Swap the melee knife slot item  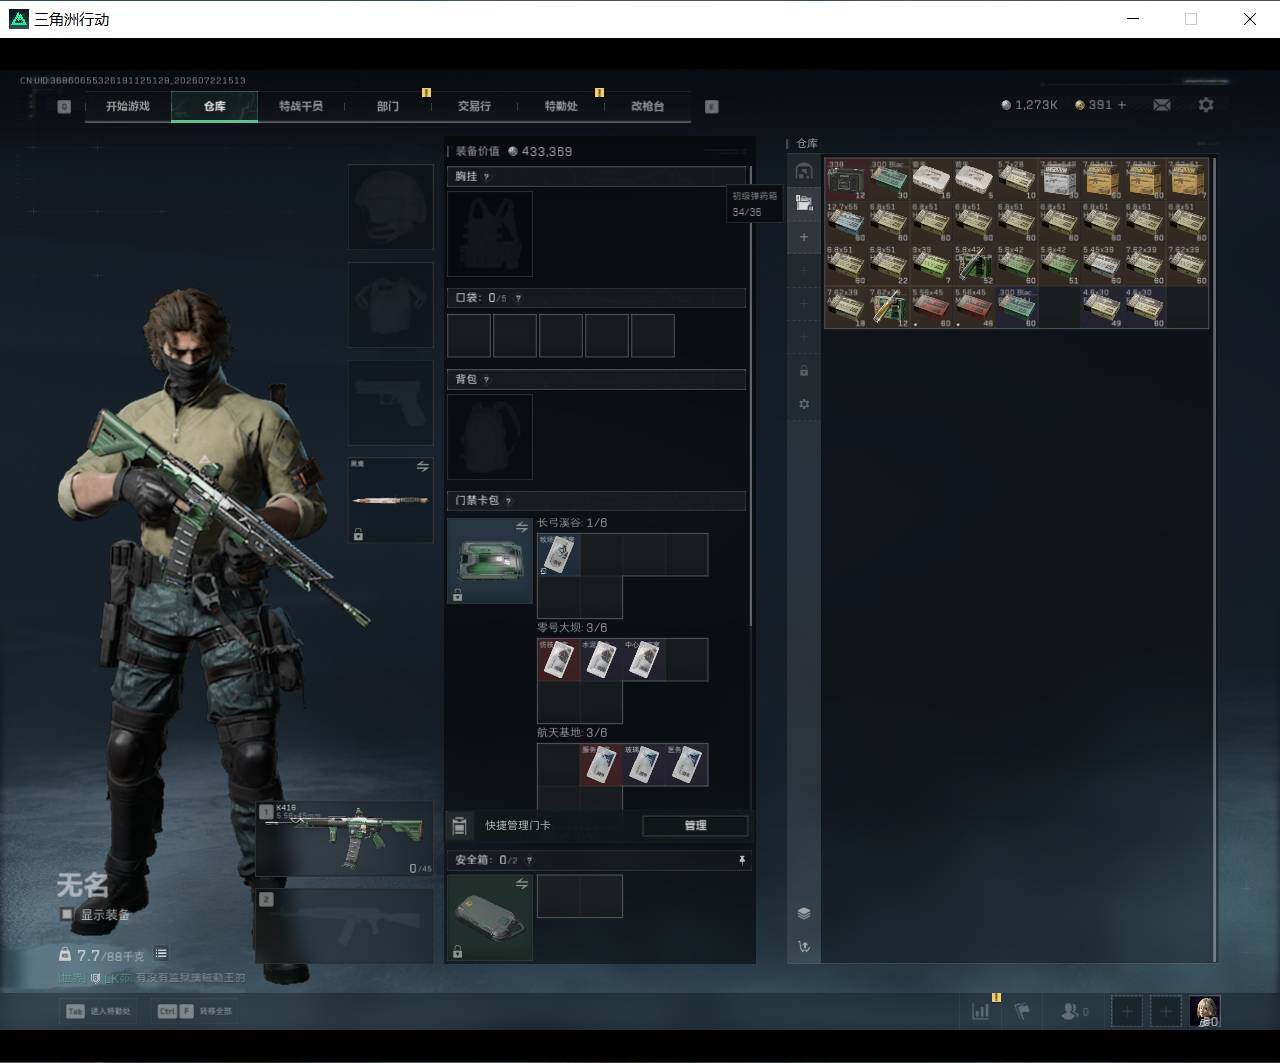pos(422,467)
